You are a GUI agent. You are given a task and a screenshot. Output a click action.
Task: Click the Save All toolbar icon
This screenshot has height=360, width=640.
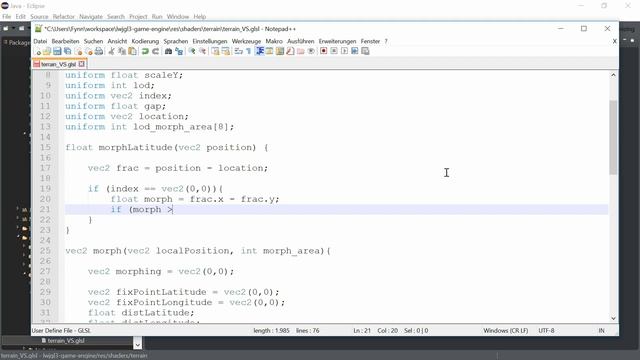68,51
